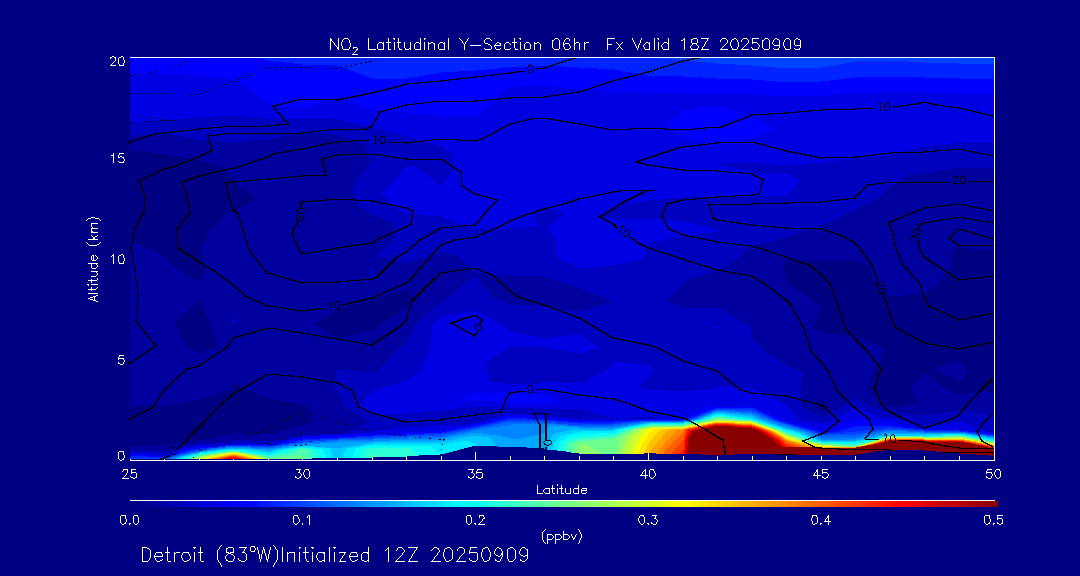
Task: Click the (ppbv) units label below the colorbar
Action: [x=561, y=536]
